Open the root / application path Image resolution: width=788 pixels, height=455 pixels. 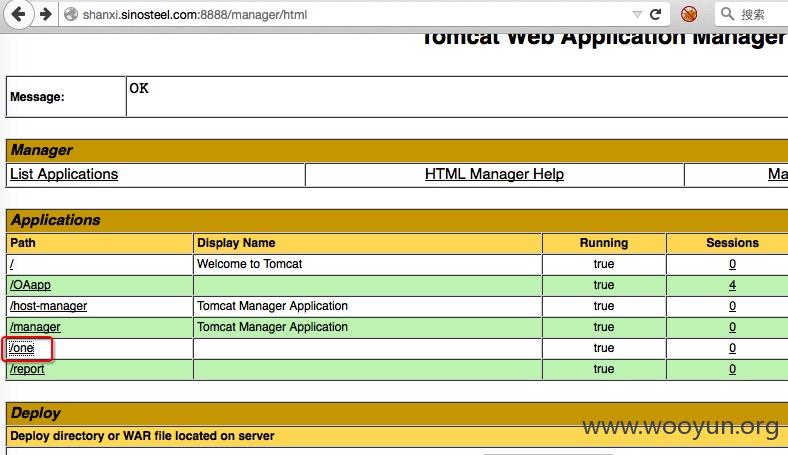click(12, 264)
